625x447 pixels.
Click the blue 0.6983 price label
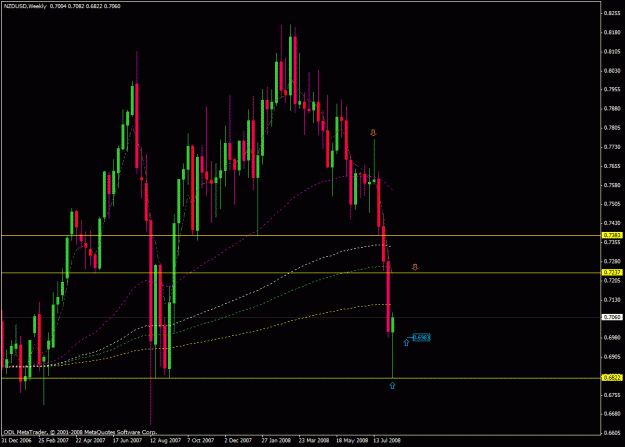pyautogui.click(x=421, y=338)
